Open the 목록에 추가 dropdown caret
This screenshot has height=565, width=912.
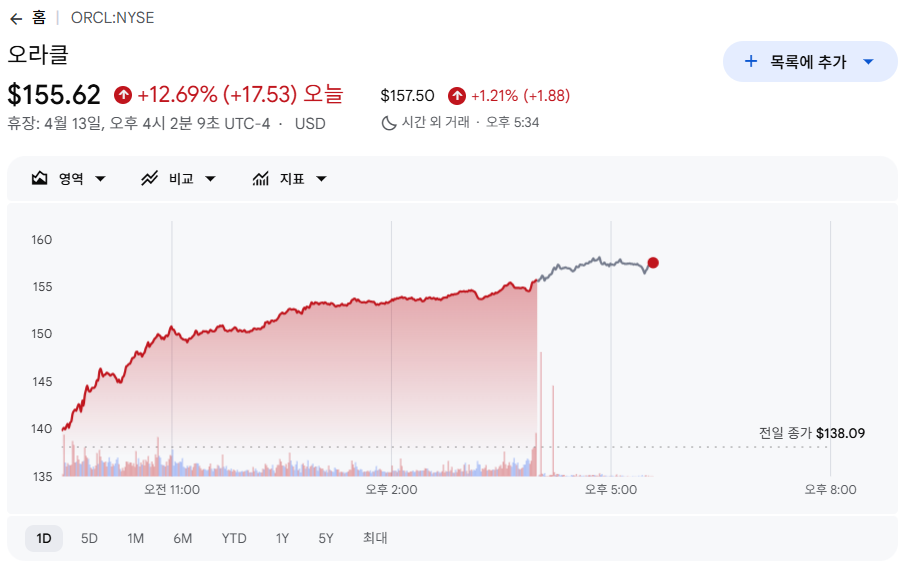(x=868, y=62)
